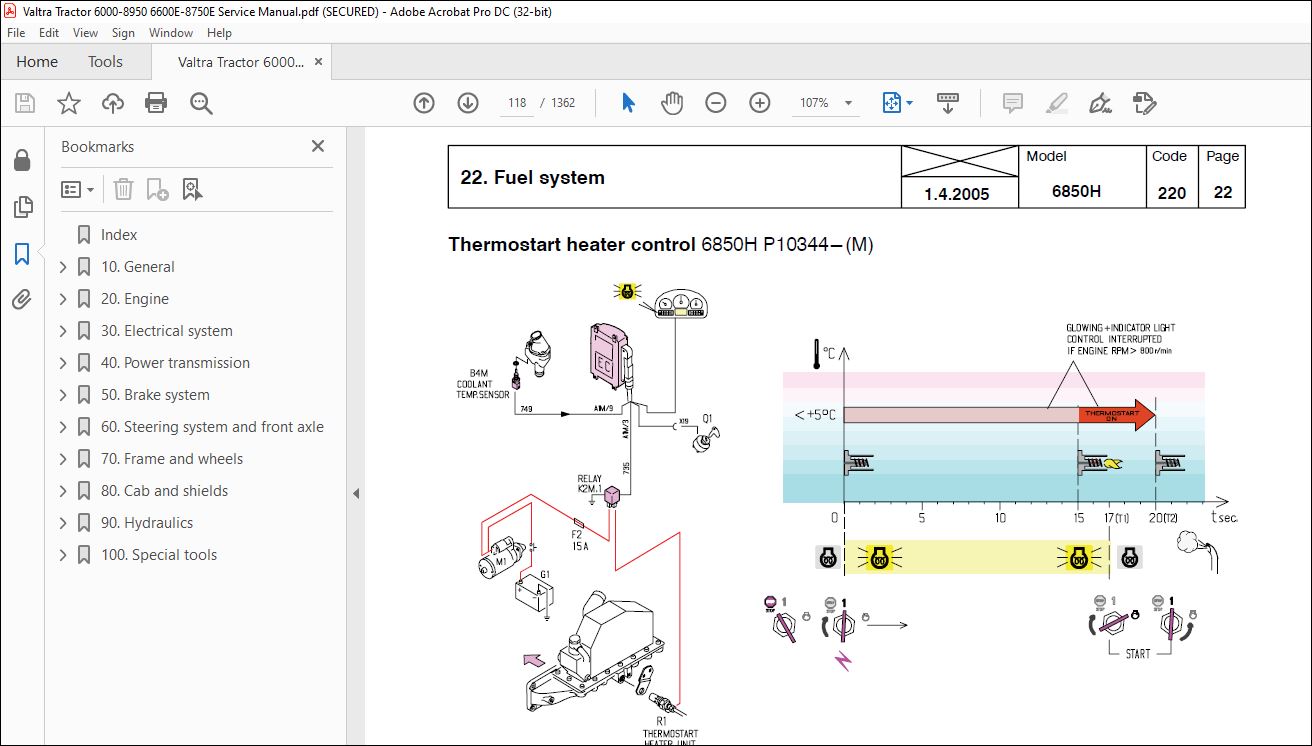Screen dimensions: 1312x746
Task: Expand the 80. Cab and shields bookmark
Action: [64, 491]
